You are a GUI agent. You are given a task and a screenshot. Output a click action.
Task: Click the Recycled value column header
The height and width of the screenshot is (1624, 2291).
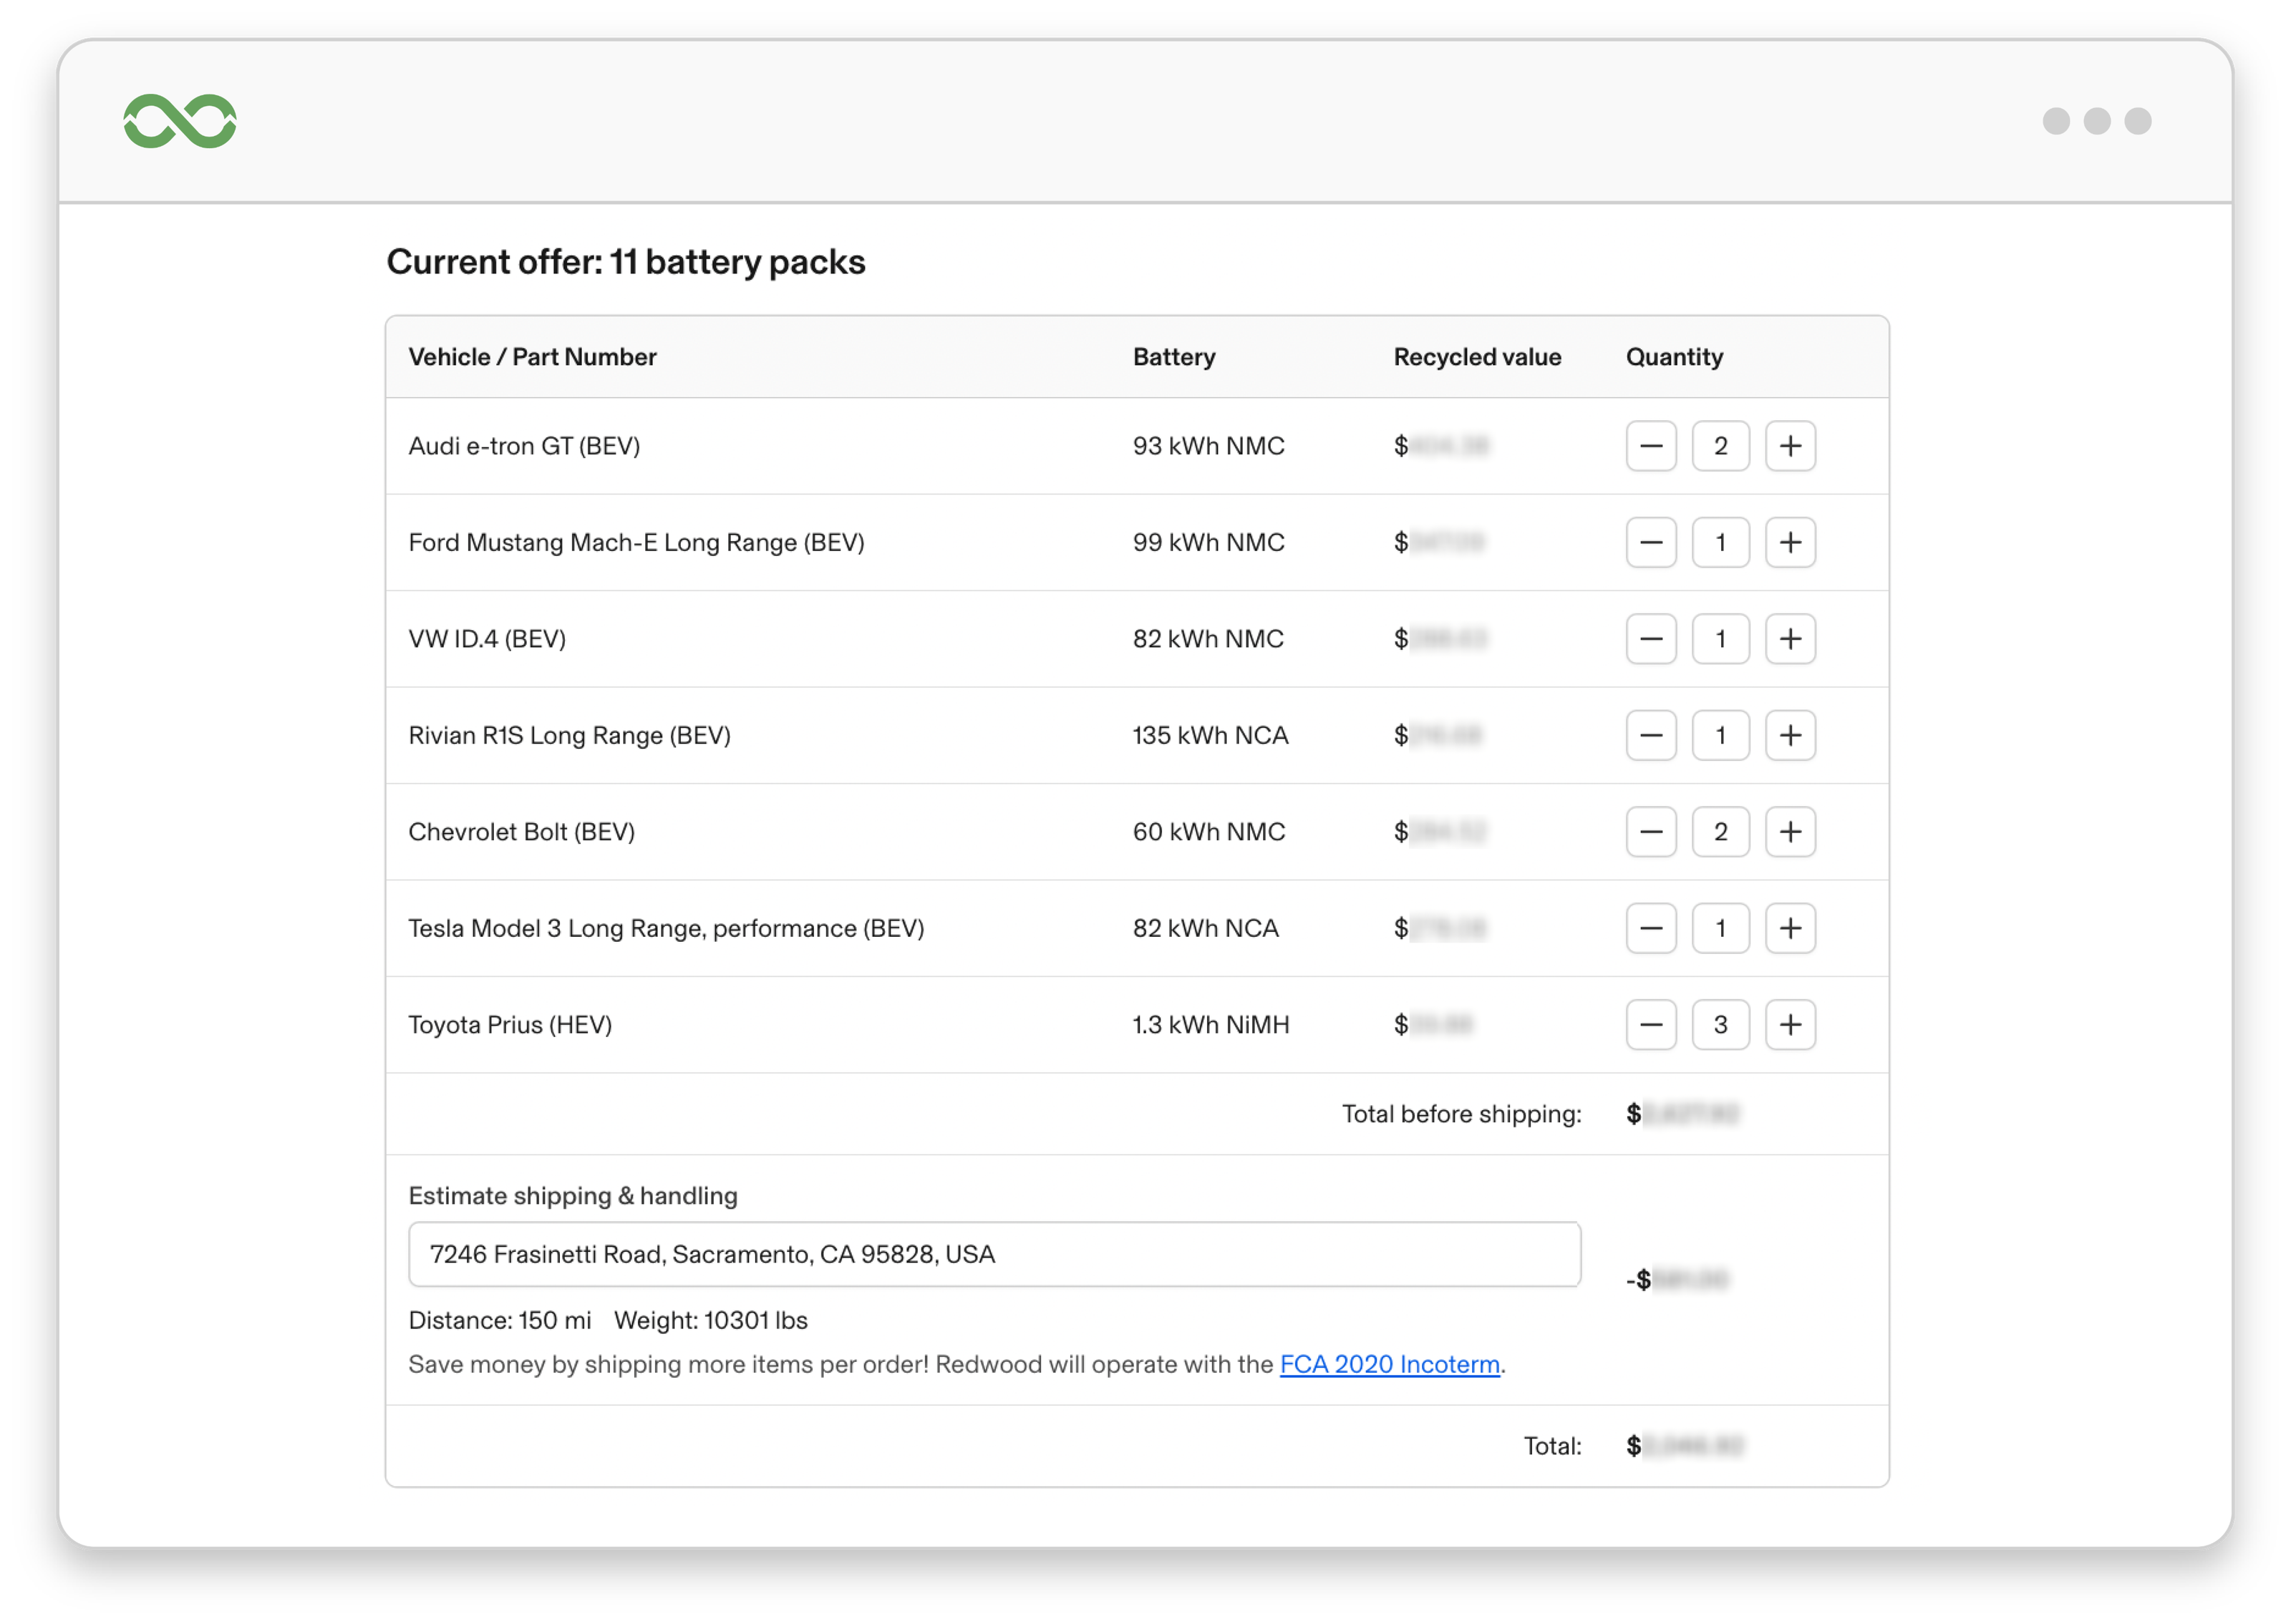coord(1477,357)
